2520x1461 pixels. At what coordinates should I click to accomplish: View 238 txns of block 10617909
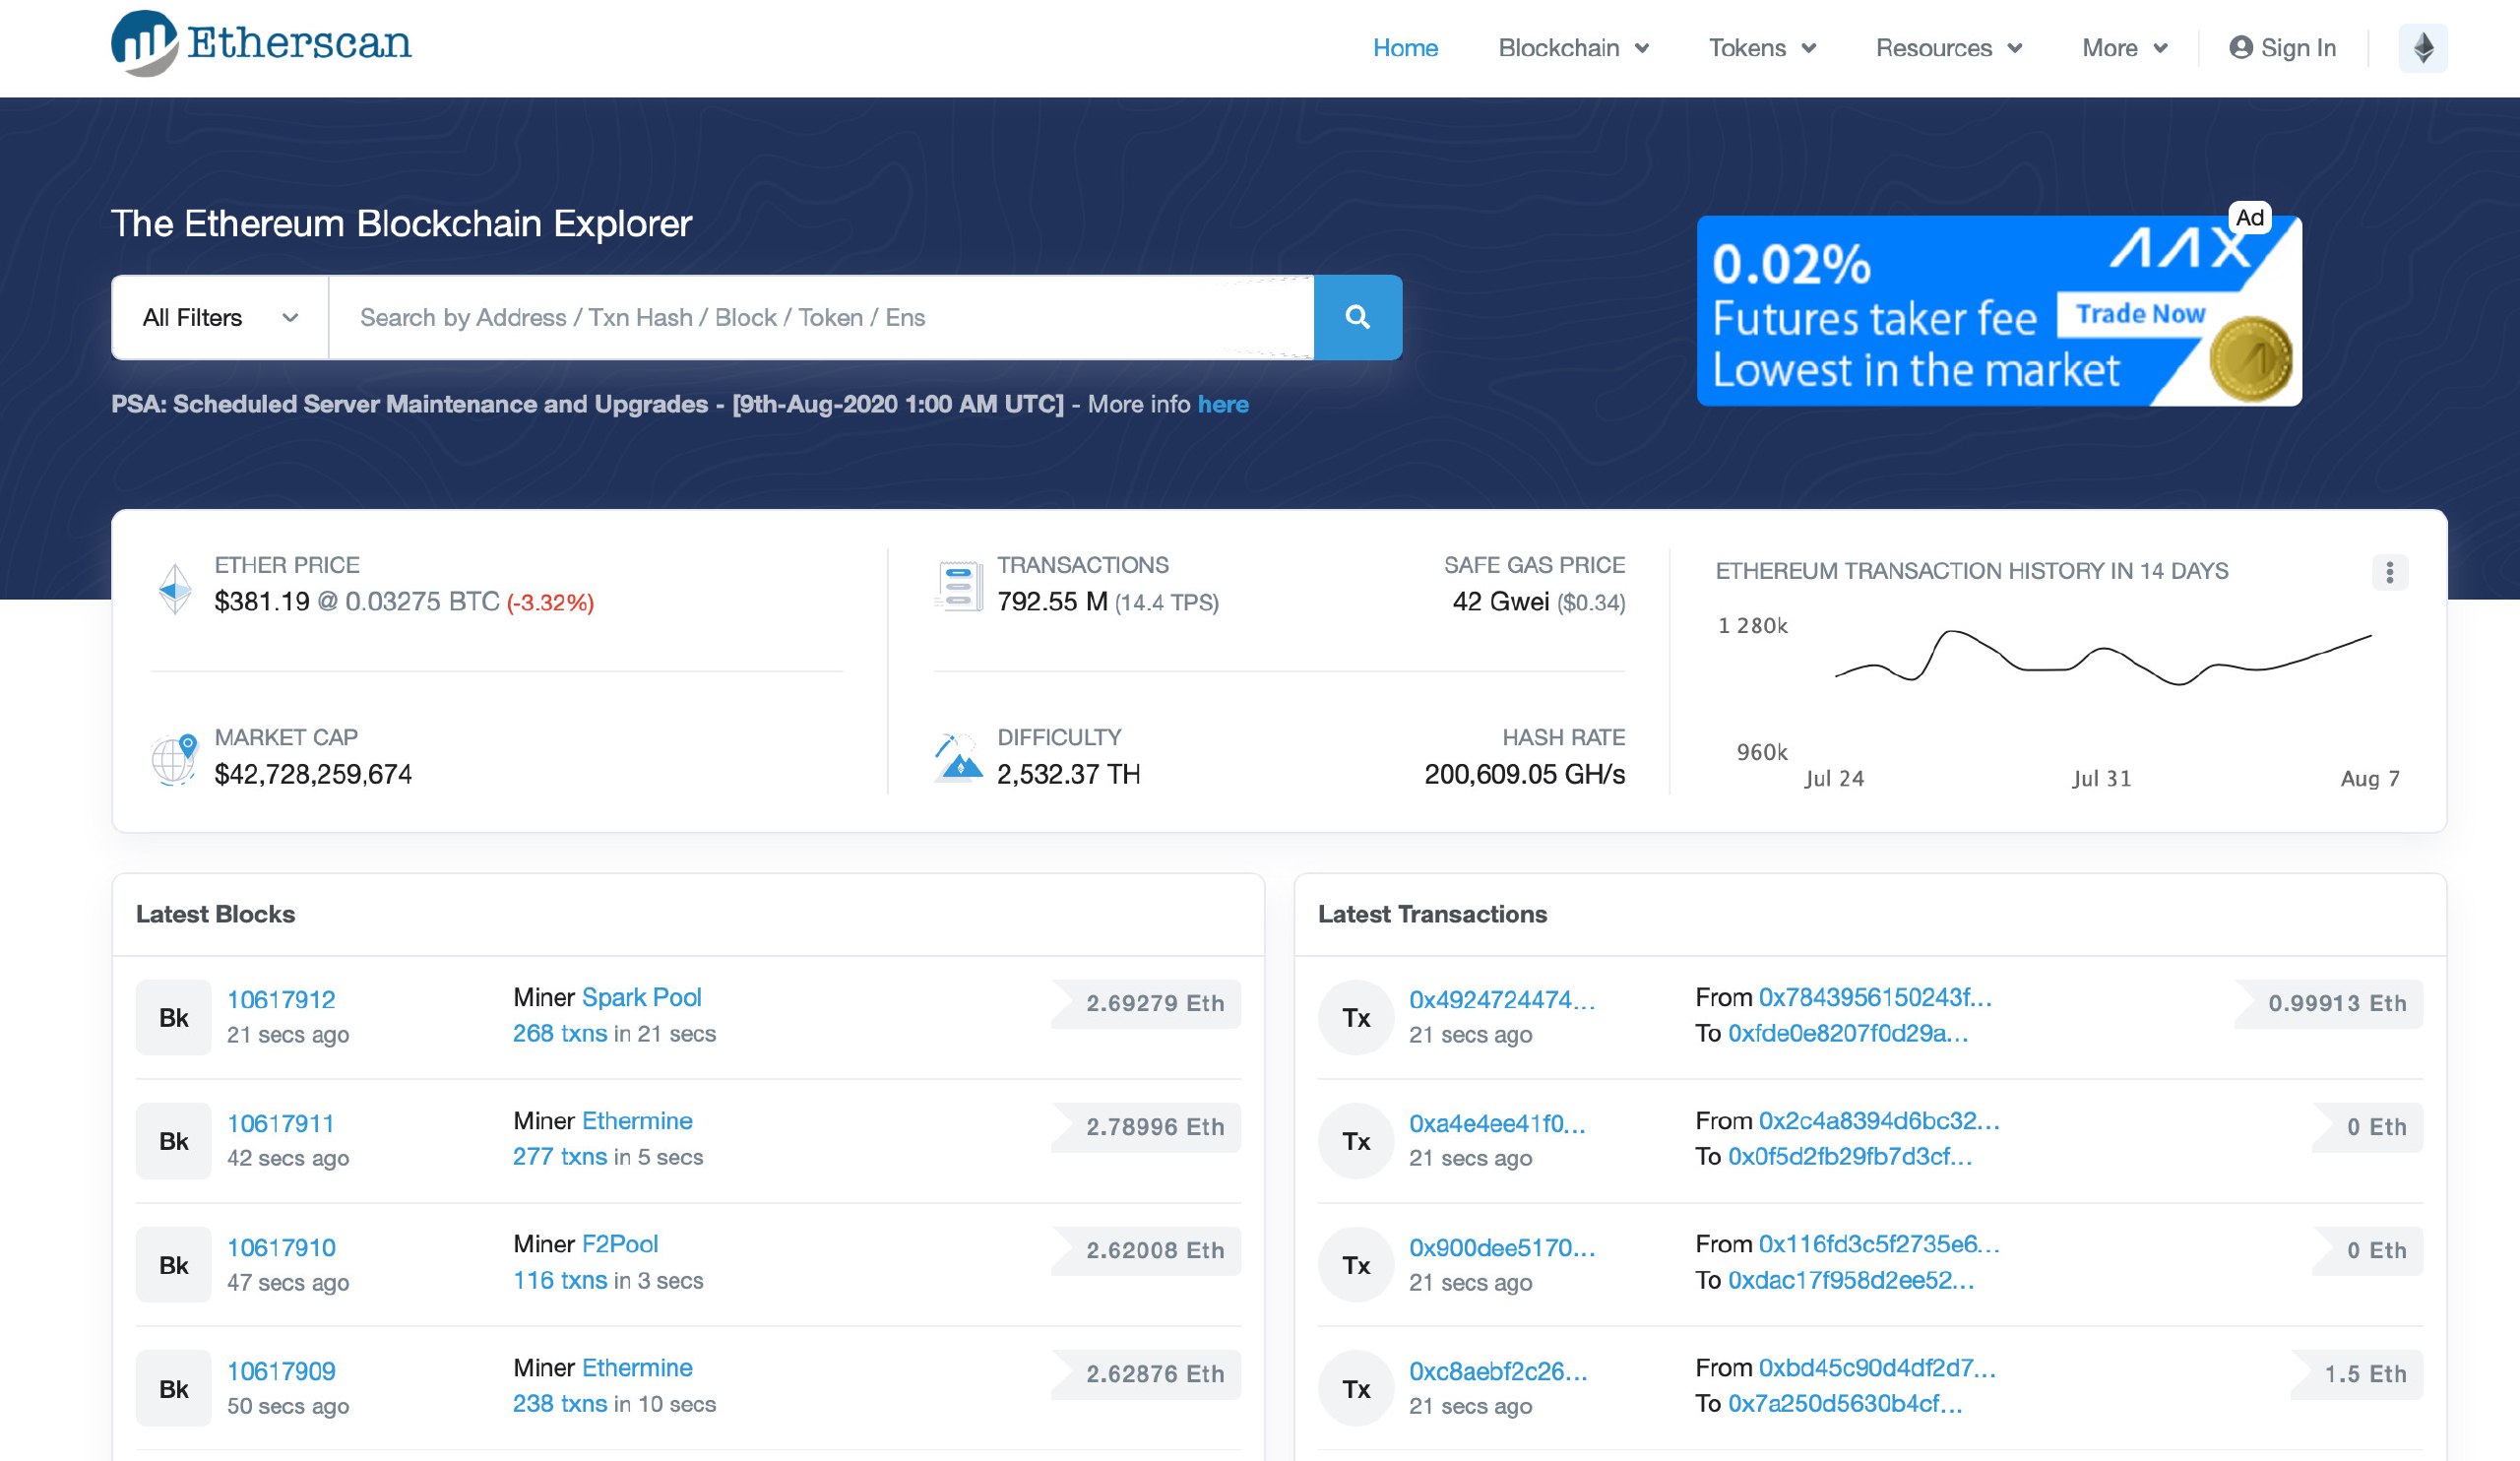click(560, 1403)
